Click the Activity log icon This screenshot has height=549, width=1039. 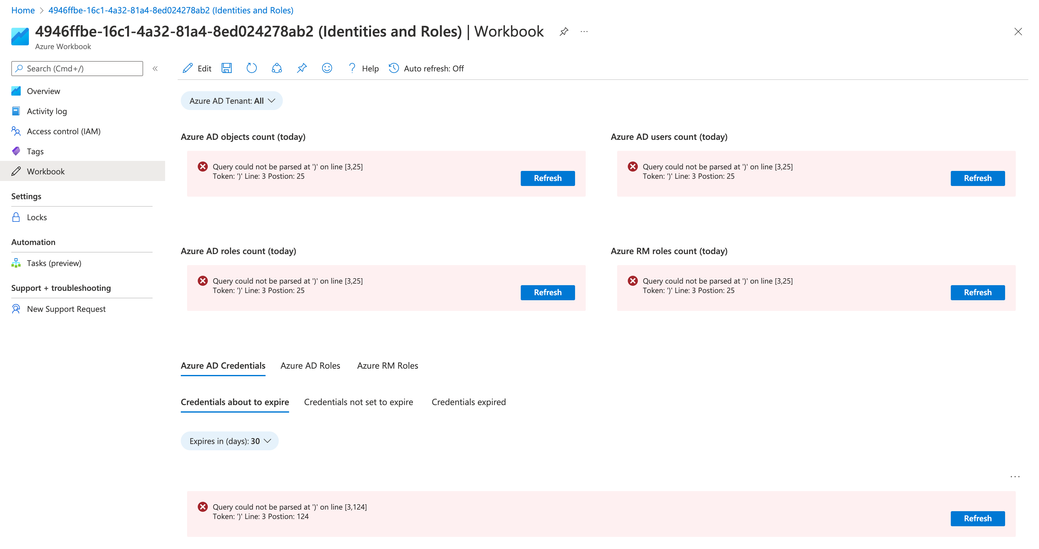(16, 111)
